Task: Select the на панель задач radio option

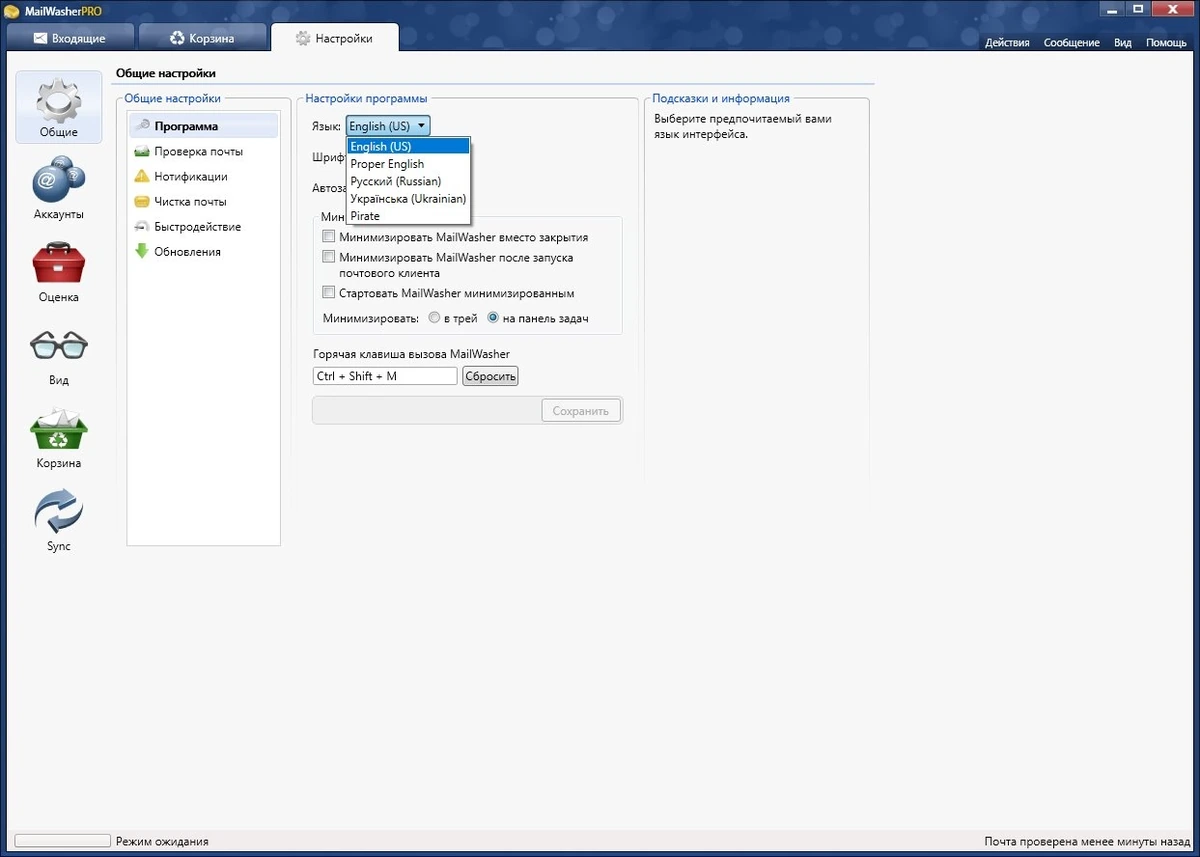Action: tap(493, 318)
